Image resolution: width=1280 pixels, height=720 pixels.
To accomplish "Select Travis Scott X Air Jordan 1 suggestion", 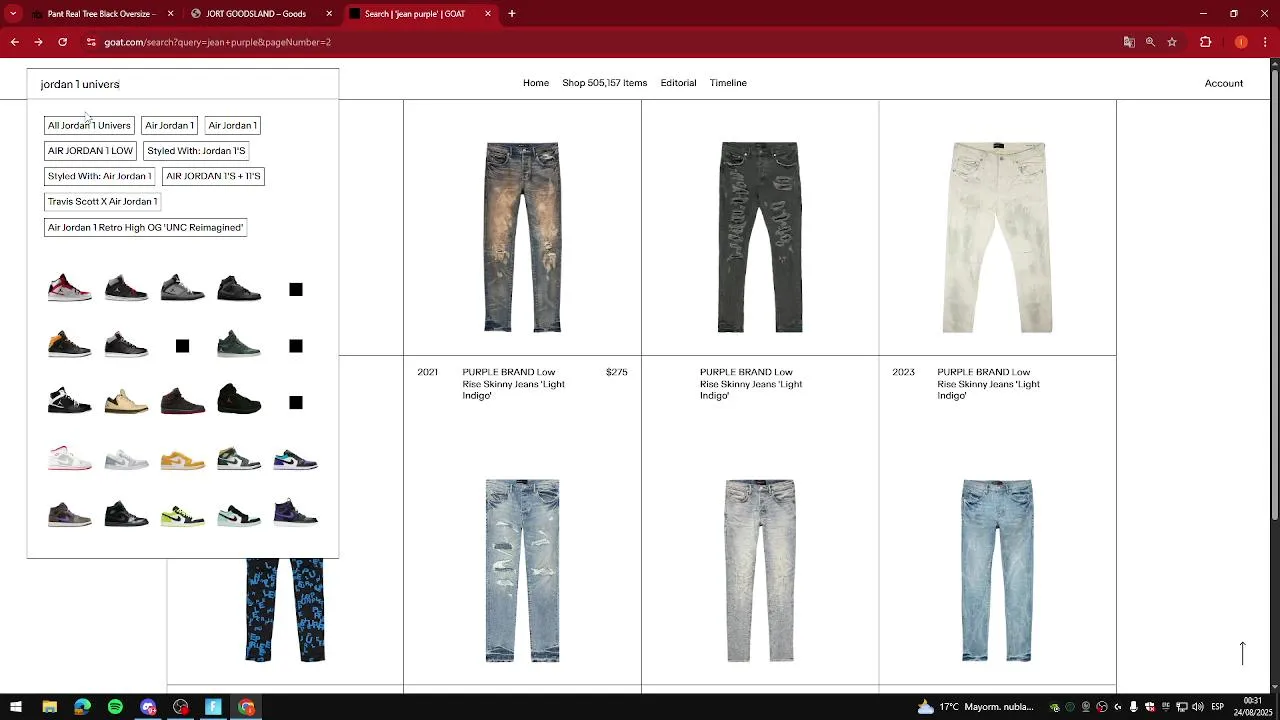I will [x=102, y=201].
